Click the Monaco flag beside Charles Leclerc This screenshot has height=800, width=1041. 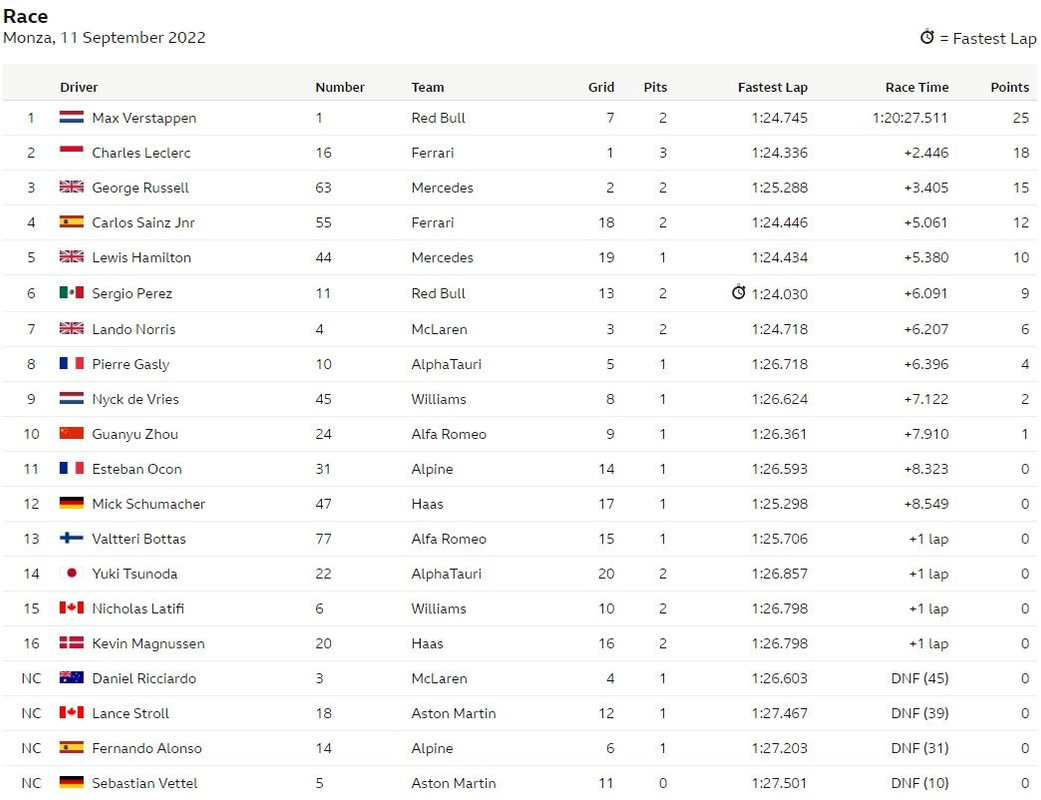(71, 152)
